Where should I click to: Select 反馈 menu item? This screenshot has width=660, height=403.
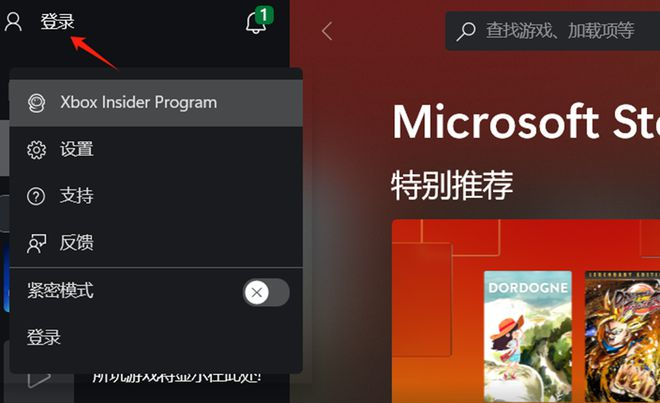(x=156, y=243)
